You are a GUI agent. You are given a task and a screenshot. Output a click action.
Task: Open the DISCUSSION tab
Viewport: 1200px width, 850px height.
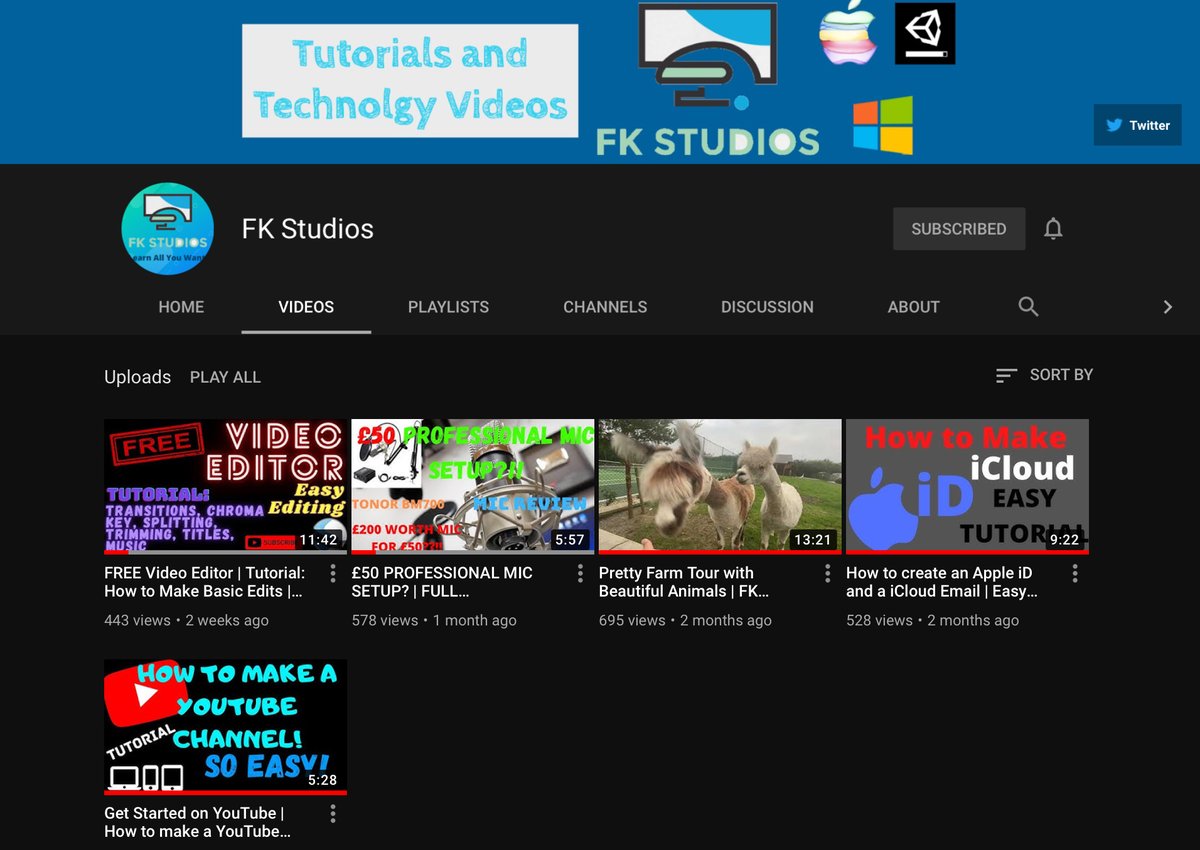coord(767,307)
